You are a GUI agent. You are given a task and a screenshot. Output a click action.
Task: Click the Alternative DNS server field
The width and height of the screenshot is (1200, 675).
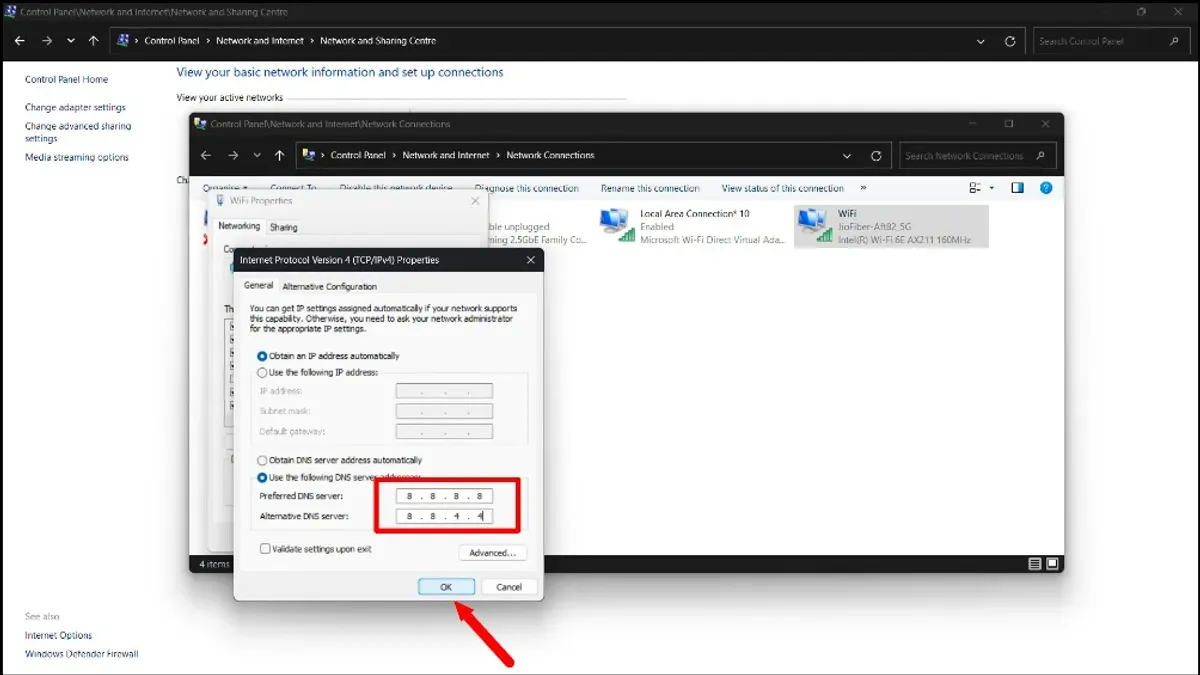444,516
